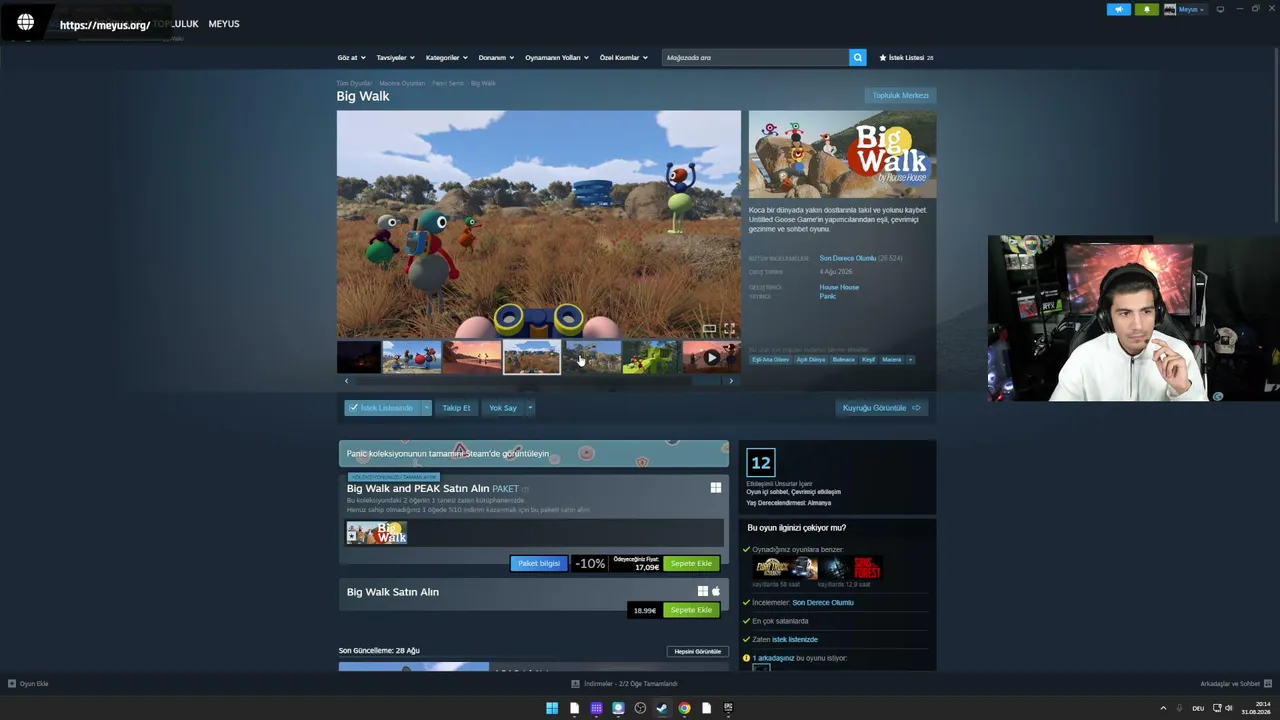Open İstek Listesi wishlist link
1280x720 pixels.
pos(906,57)
